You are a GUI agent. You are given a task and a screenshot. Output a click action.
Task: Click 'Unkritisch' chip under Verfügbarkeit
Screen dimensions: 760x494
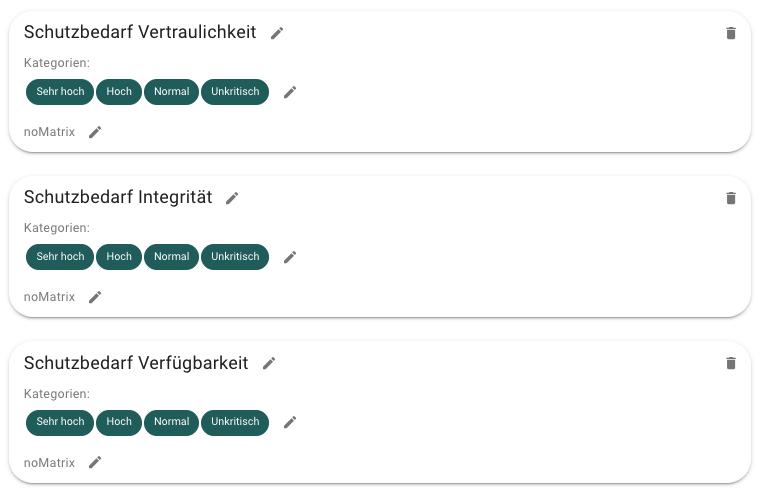(x=235, y=422)
